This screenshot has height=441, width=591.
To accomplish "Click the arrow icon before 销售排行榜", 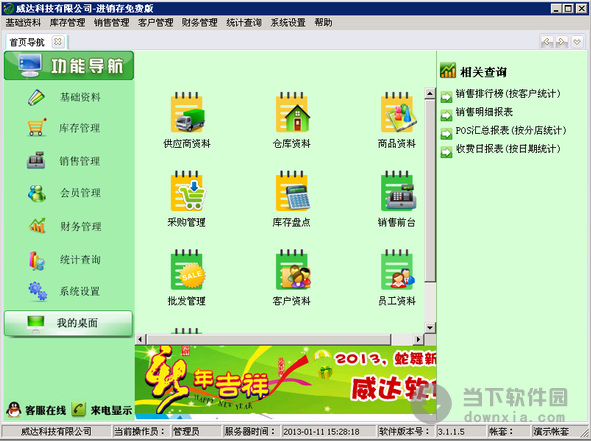I will pyautogui.click(x=446, y=97).
